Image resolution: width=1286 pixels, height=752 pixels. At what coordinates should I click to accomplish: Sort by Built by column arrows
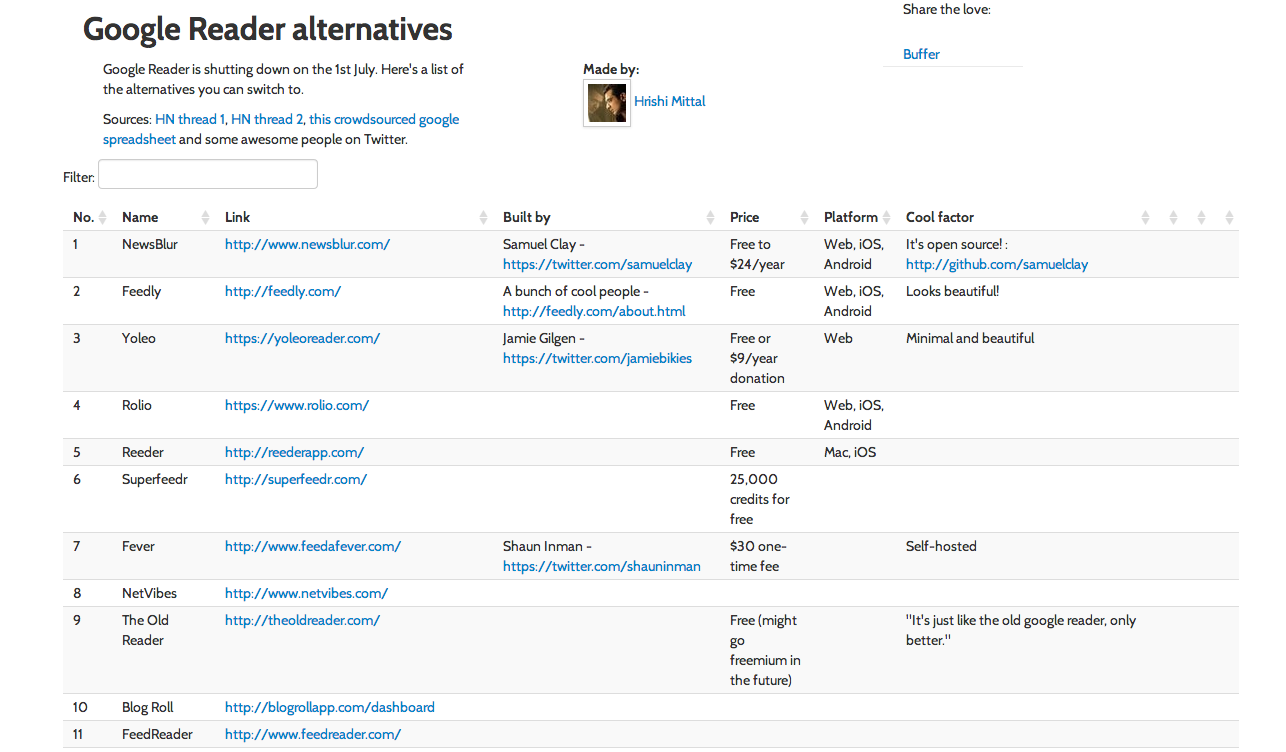coord(710,218)
